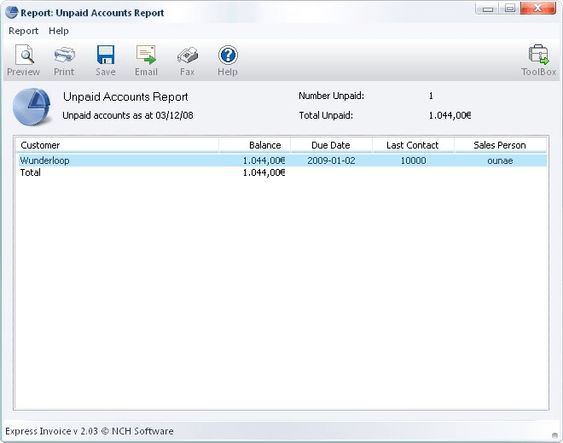
Task: Select the Total row label
Action: 31,173
